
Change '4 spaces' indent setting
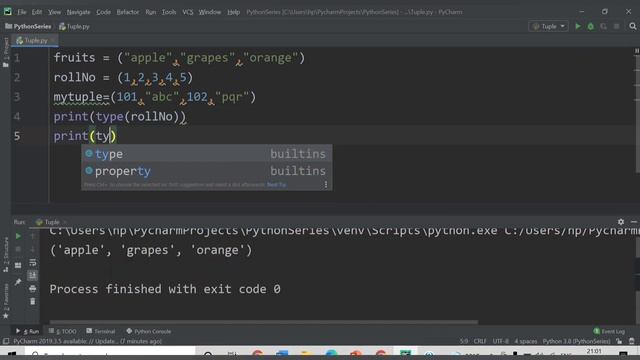526,341
